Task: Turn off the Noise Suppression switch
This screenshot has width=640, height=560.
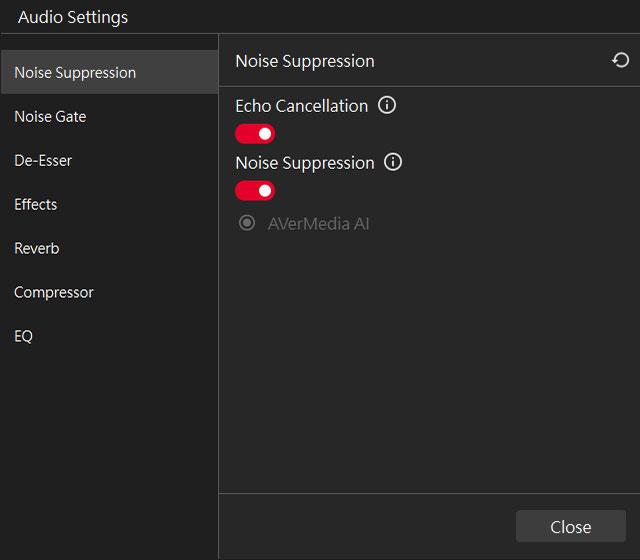Action: point(255,190)
